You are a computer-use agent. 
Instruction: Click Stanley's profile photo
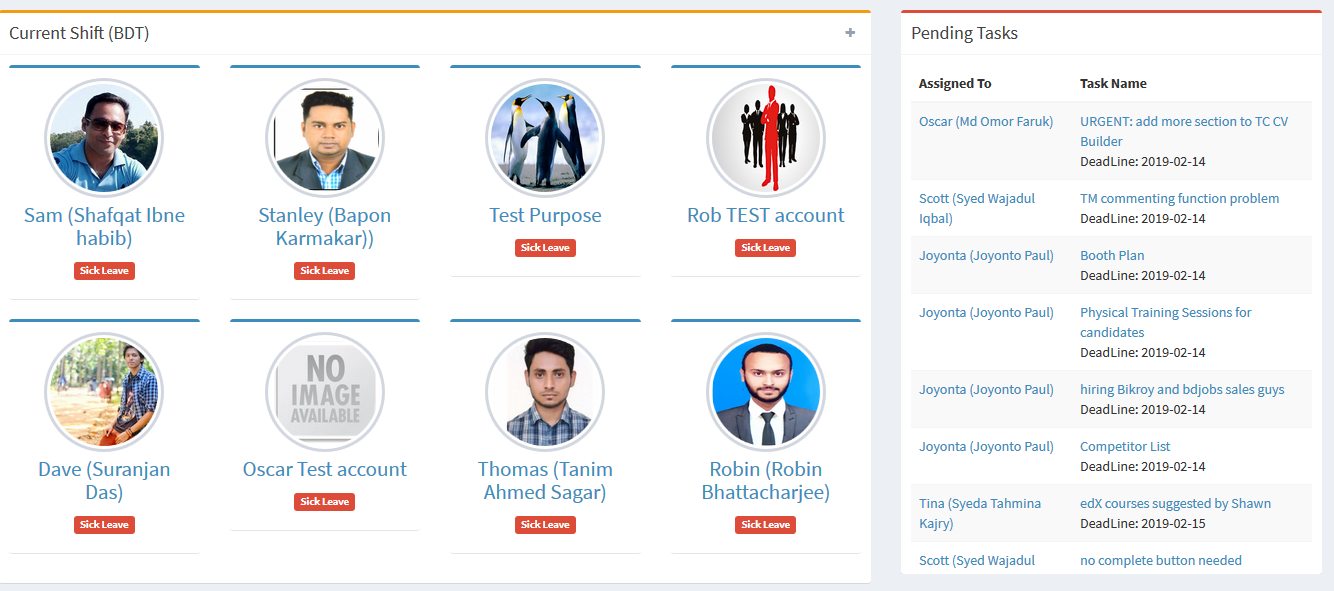tap(325, 138)
